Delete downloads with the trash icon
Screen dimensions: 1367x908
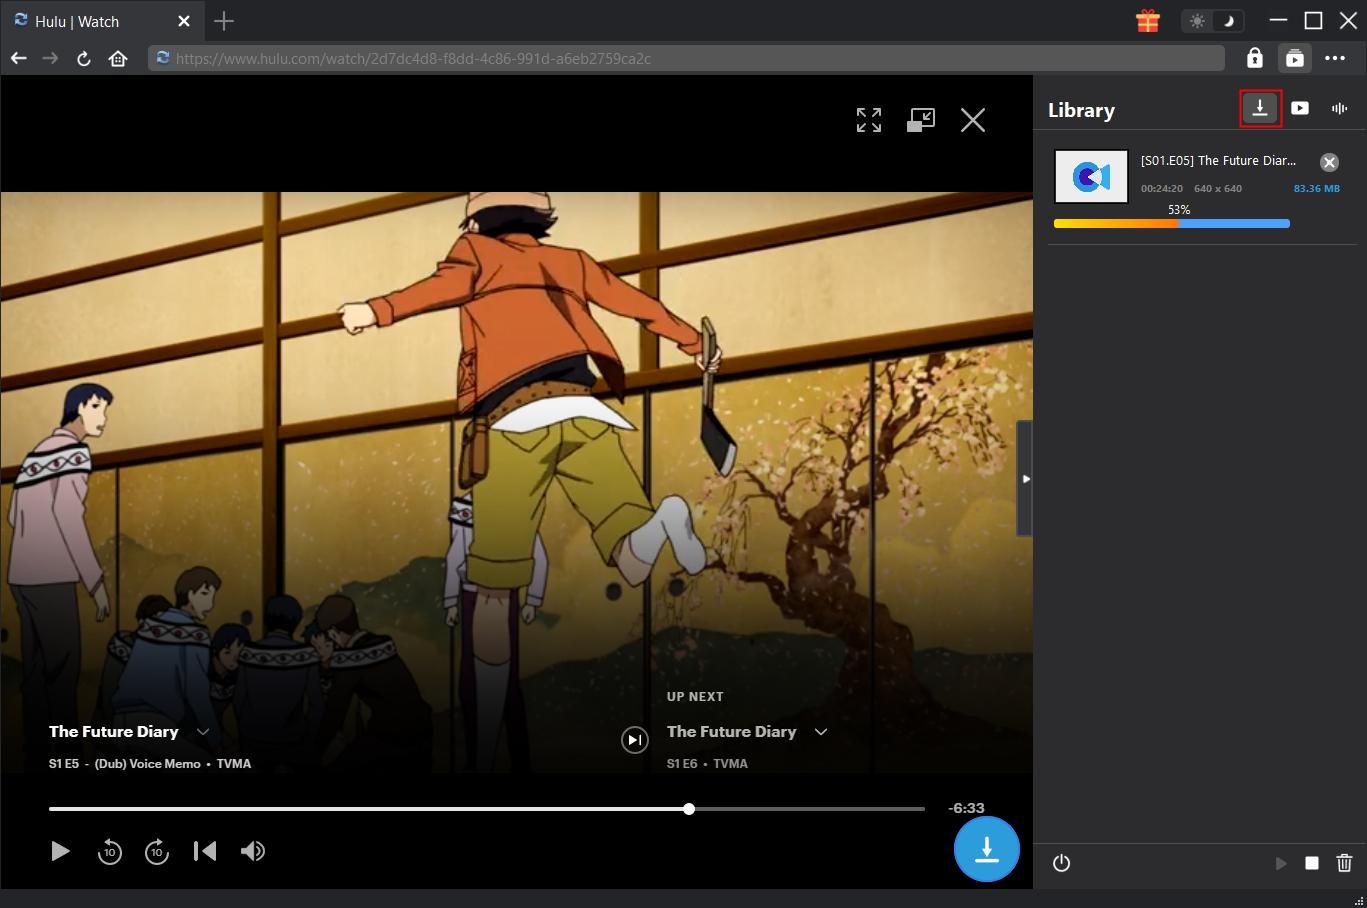pos(1344,863)
